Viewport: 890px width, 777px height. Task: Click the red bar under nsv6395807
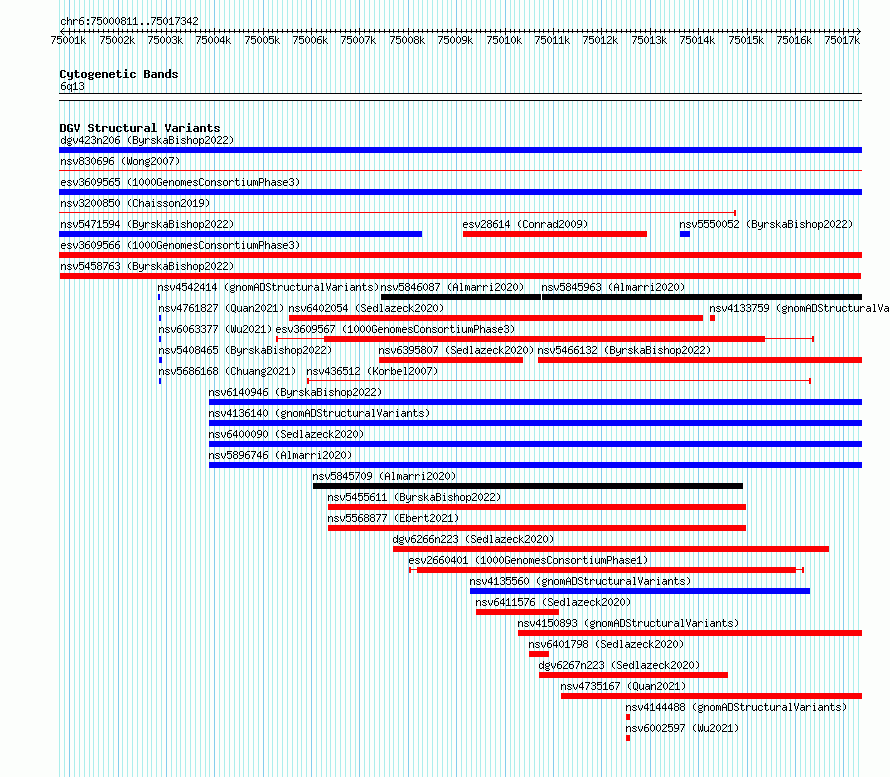point(451,360)
